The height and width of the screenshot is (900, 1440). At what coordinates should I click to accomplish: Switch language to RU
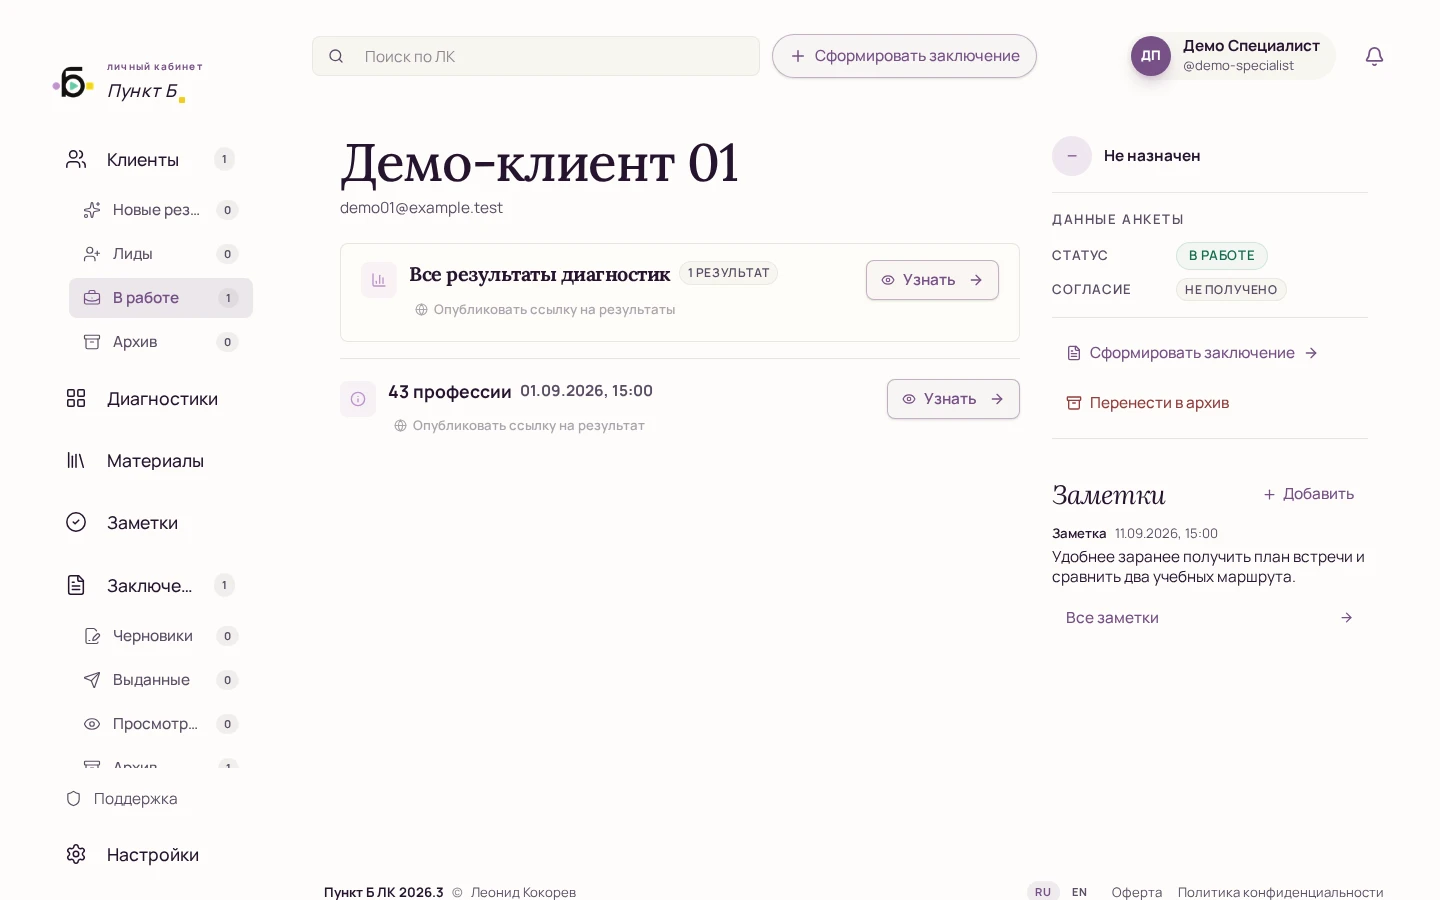[x=1043, y=892]
